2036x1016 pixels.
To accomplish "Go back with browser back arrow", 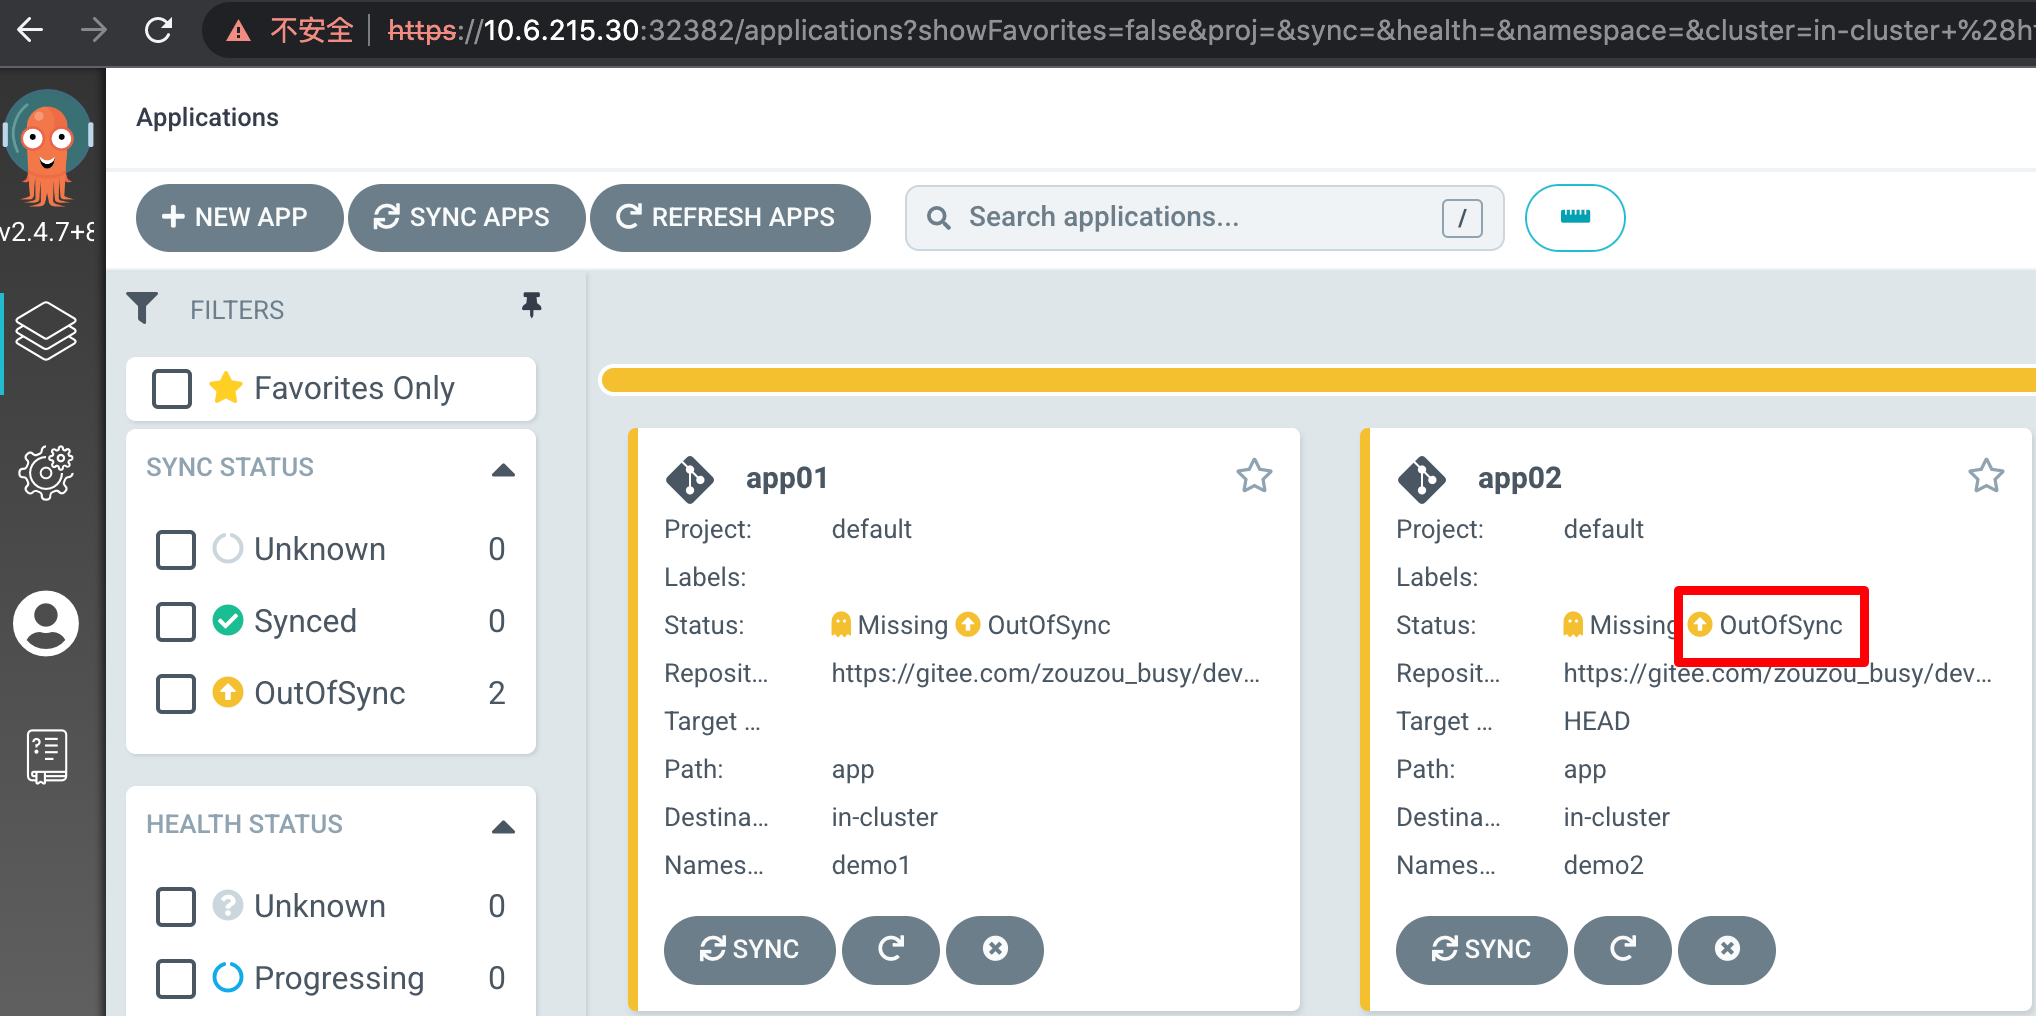I will [x=31, y=30].
